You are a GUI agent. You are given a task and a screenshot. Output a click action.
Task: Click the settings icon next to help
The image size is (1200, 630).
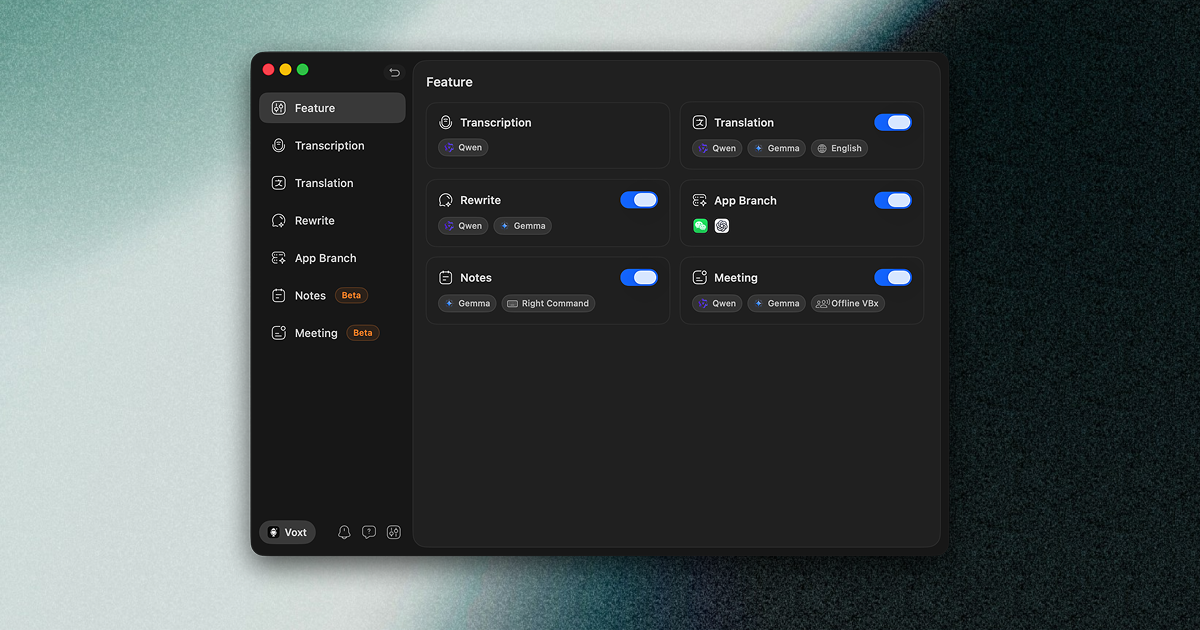394,533
